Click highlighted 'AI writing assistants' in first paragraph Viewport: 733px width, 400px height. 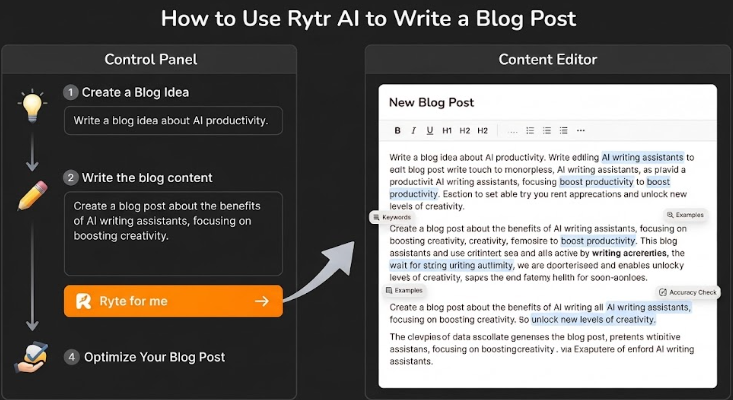(x=642, y=157)
